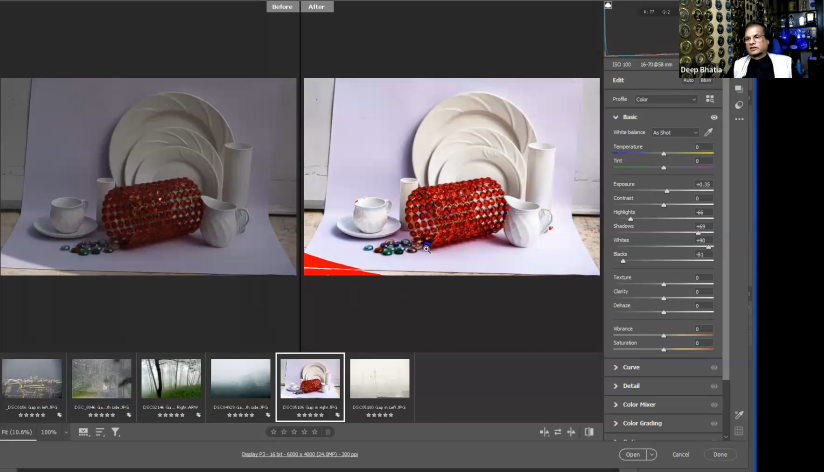
Task: Open the White balance As Shot dropdown
Action: pyautogui.click(x=675, y=132)
